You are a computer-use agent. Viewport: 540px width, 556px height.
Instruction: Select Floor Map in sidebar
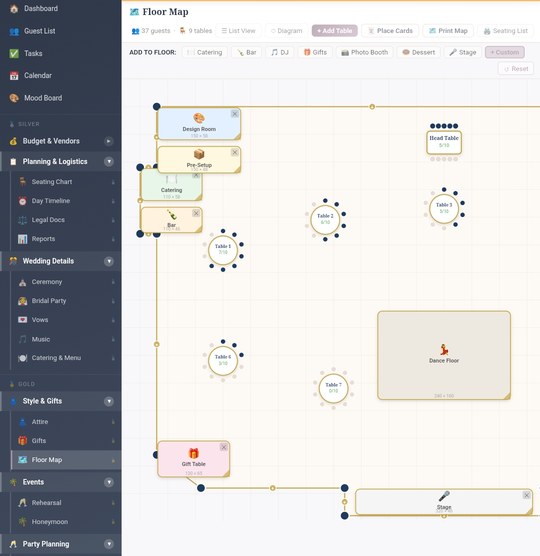coord(66,460)
